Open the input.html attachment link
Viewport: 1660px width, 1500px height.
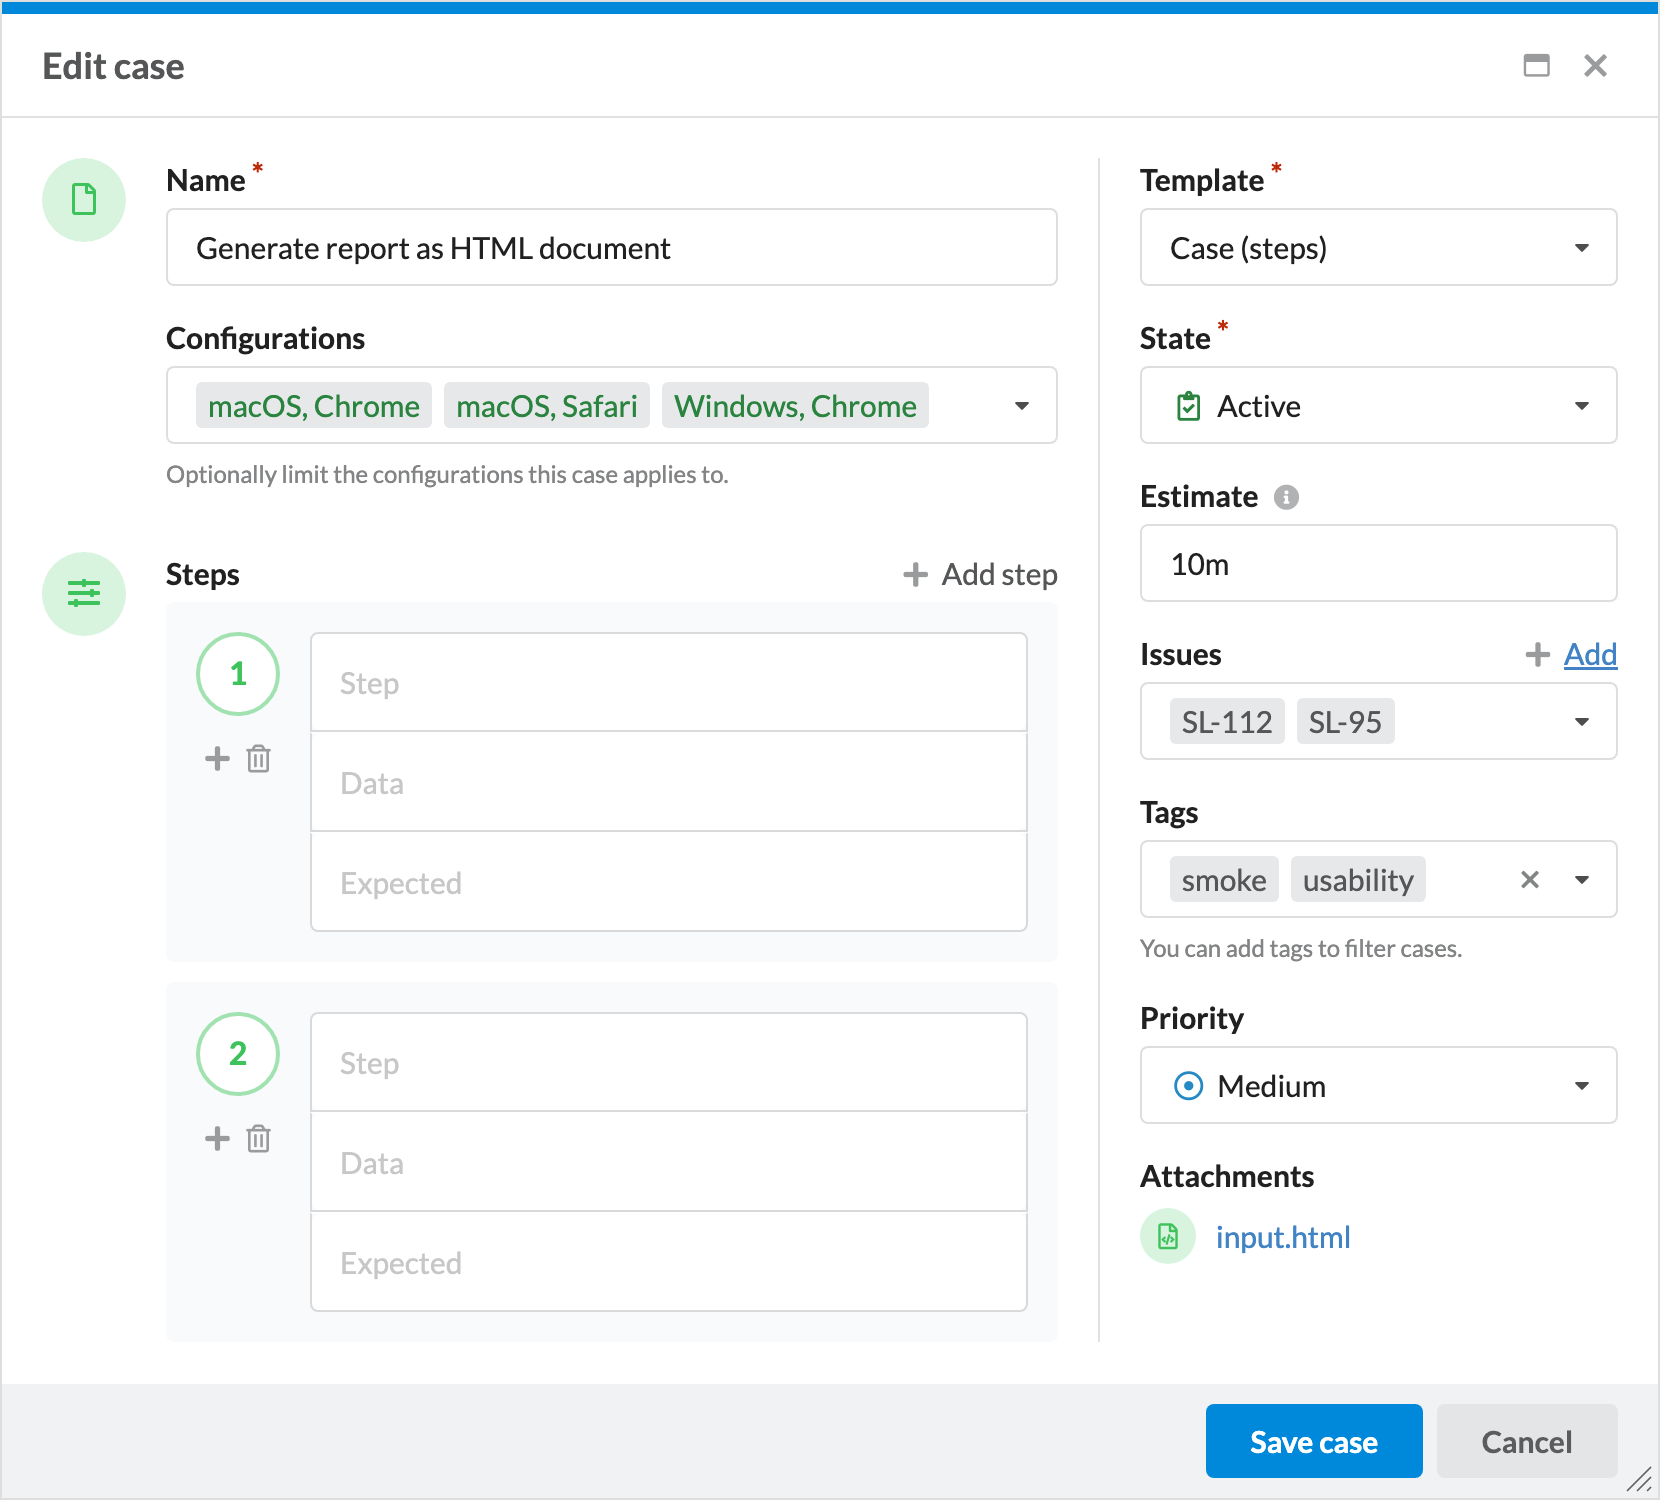[1283, 1238]
